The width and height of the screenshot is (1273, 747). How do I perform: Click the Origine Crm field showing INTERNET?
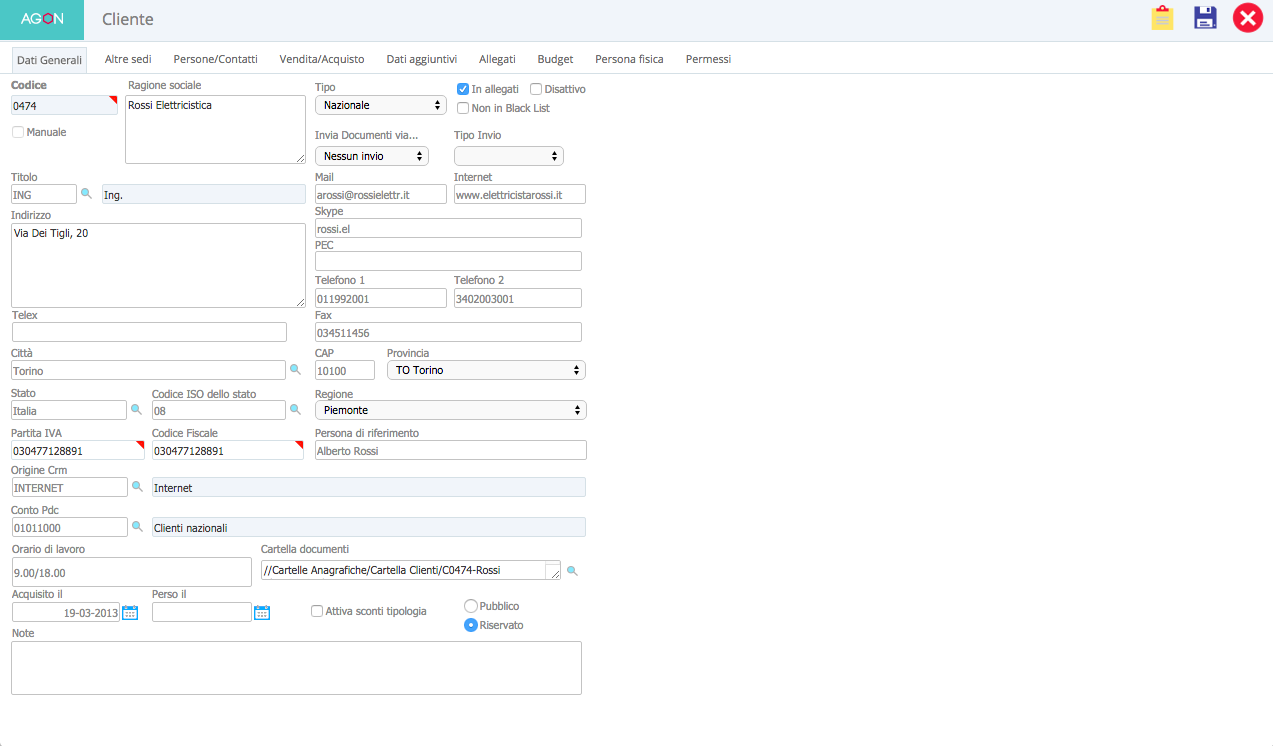pyautogui.click(x=69, y=487)
